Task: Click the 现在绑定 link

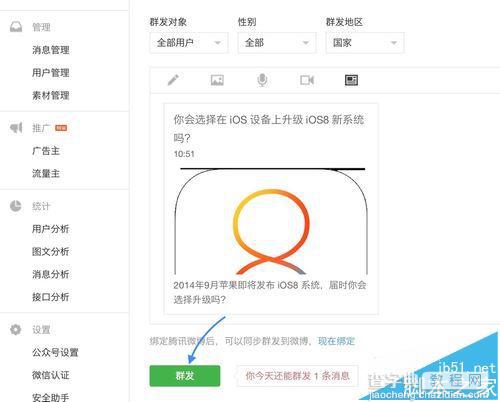Action: click(336, 341)
